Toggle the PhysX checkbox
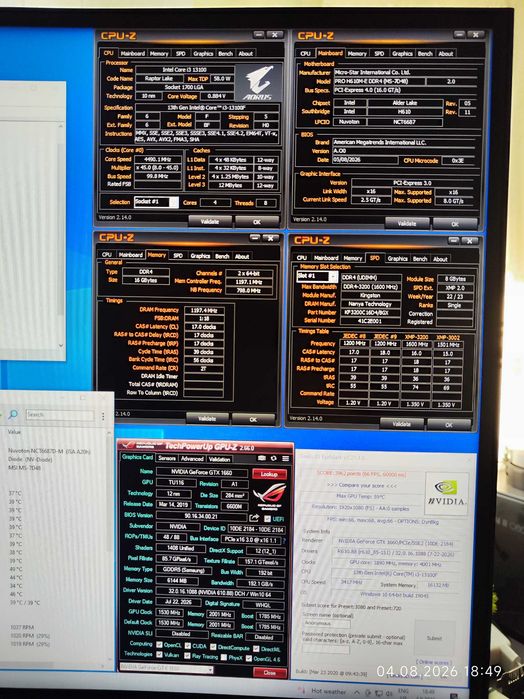 click(x=224, y=657)
